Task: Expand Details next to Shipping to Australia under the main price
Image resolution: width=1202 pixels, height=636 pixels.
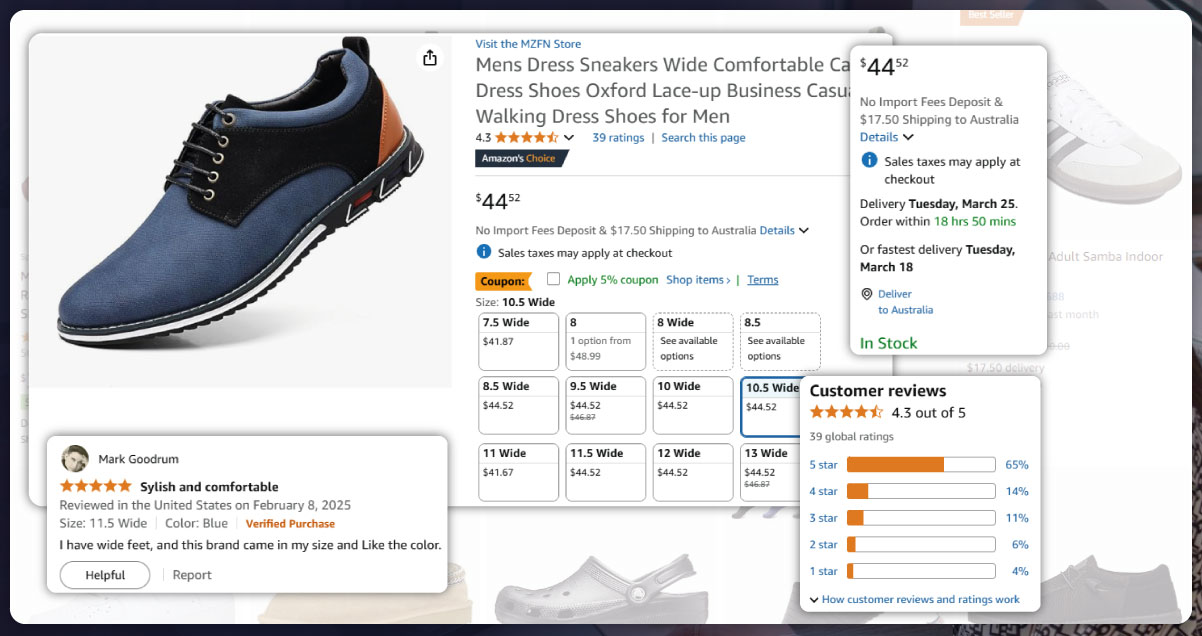Action: (x=784, y=230)
